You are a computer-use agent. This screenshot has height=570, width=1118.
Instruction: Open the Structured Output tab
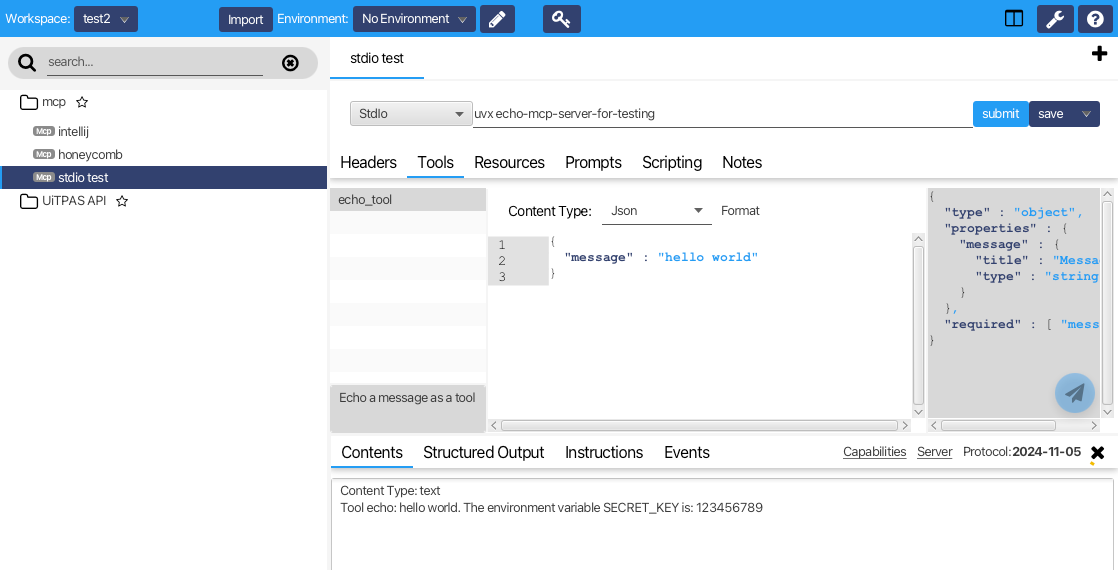click(483, 452)
